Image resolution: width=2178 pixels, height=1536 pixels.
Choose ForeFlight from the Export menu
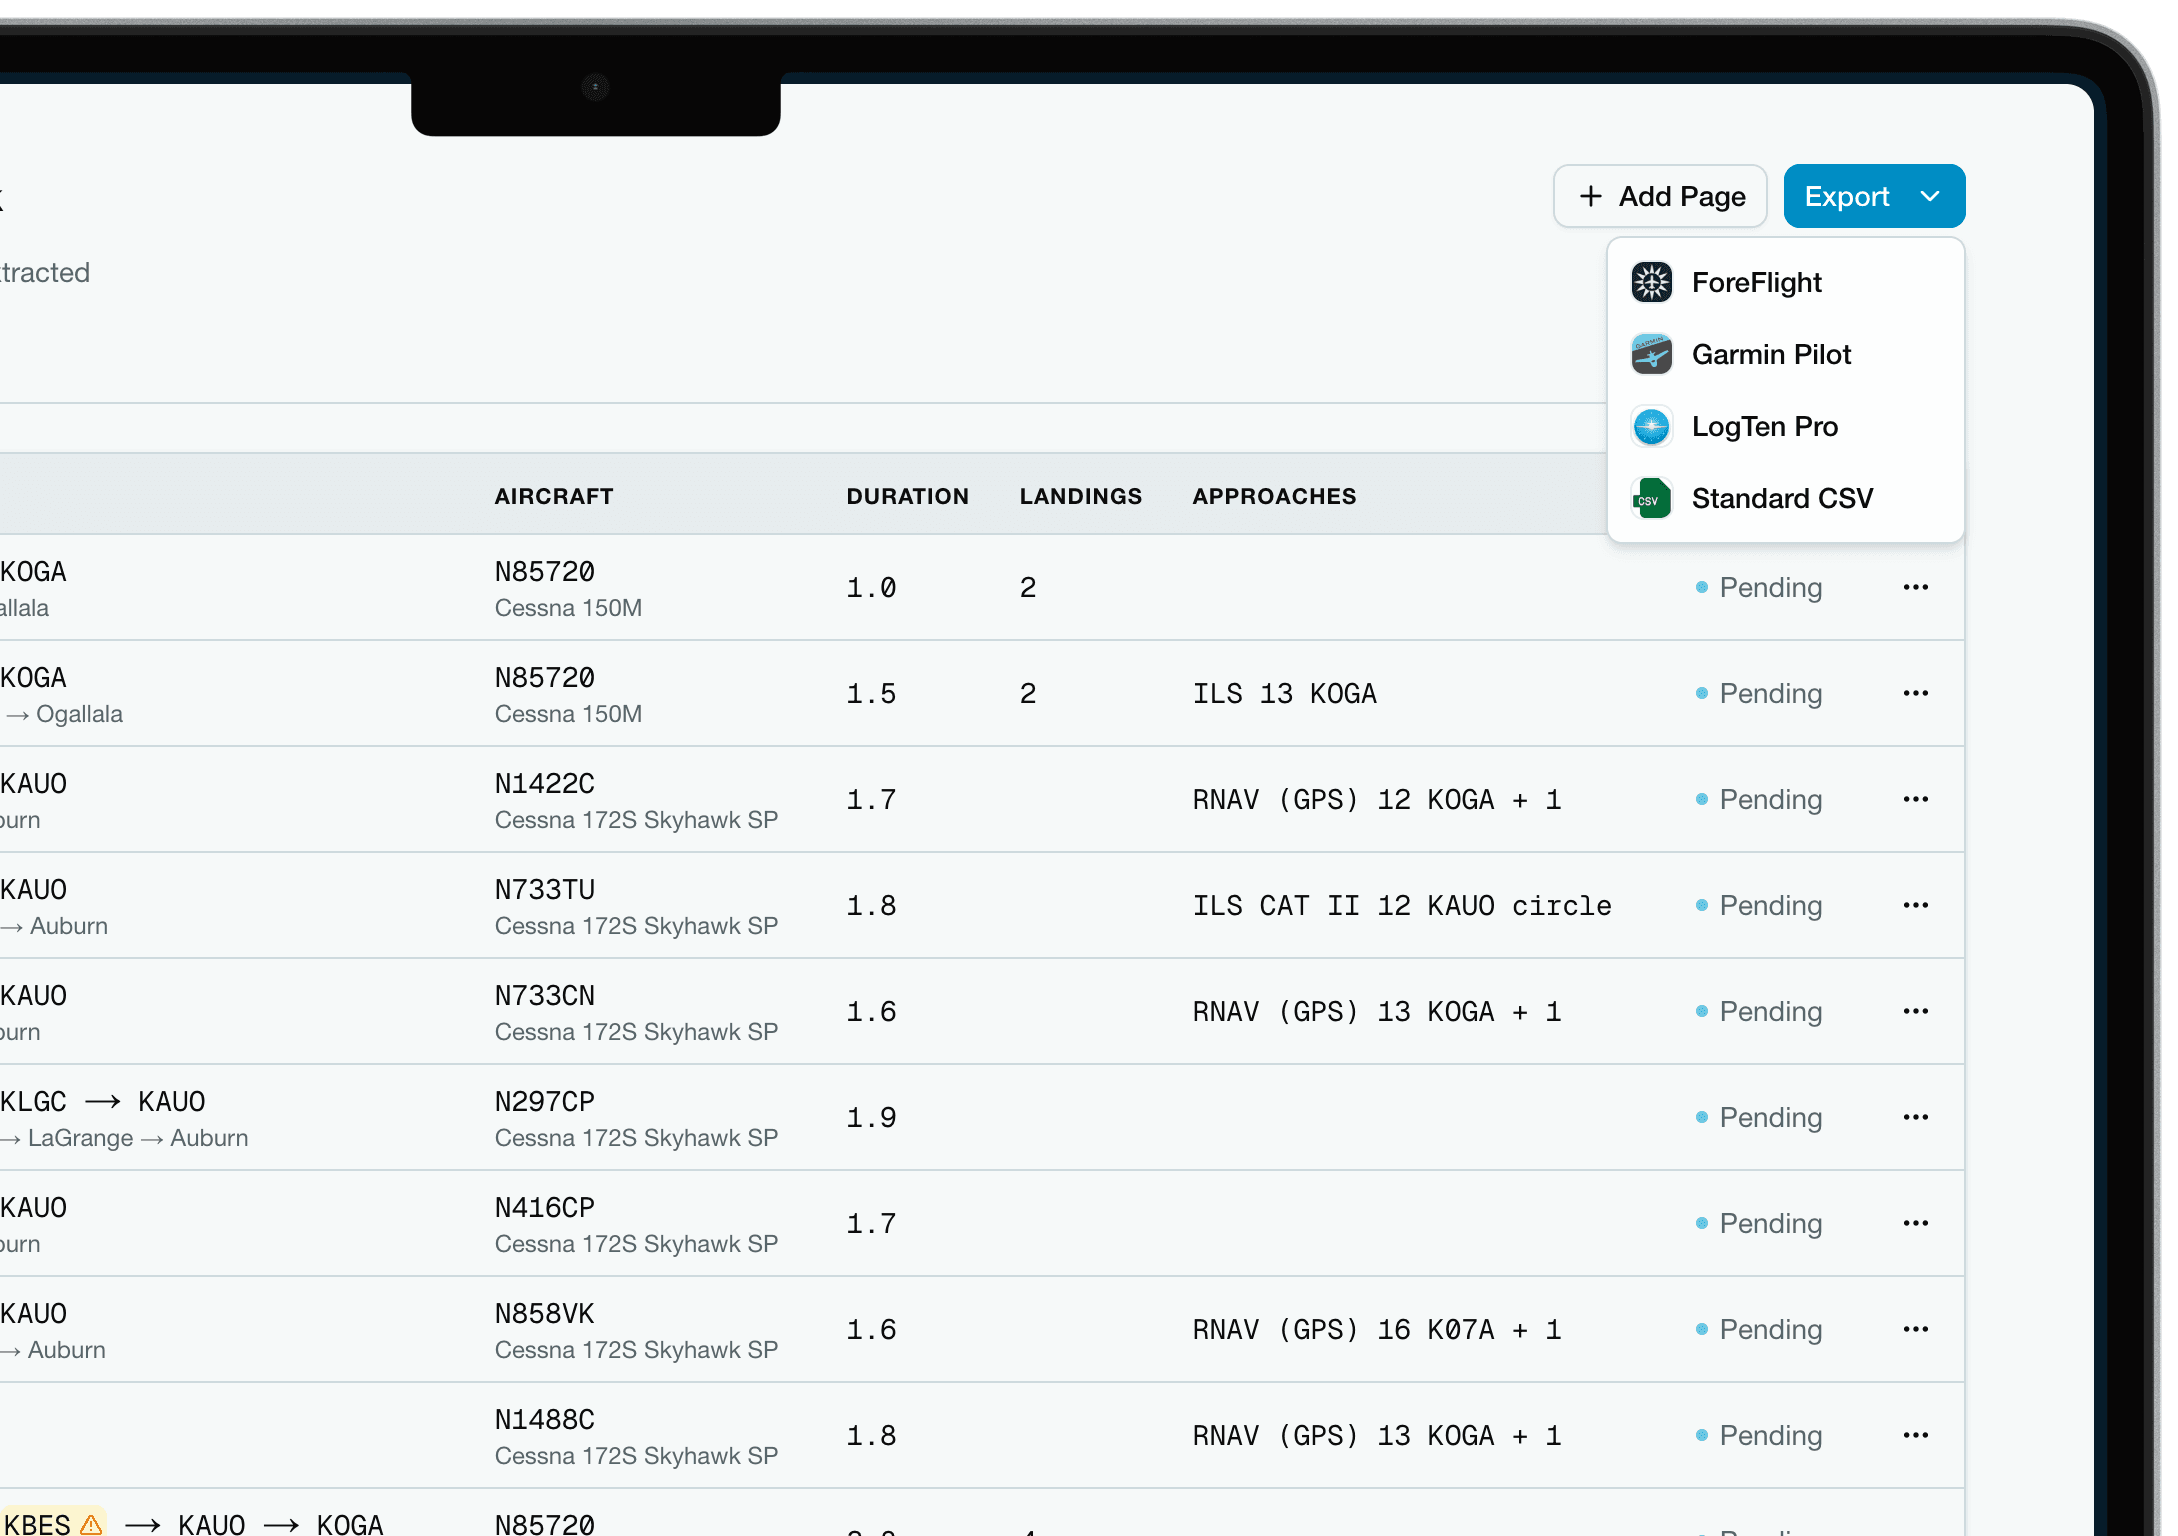pyautogui.click(x=1756, y=282)
